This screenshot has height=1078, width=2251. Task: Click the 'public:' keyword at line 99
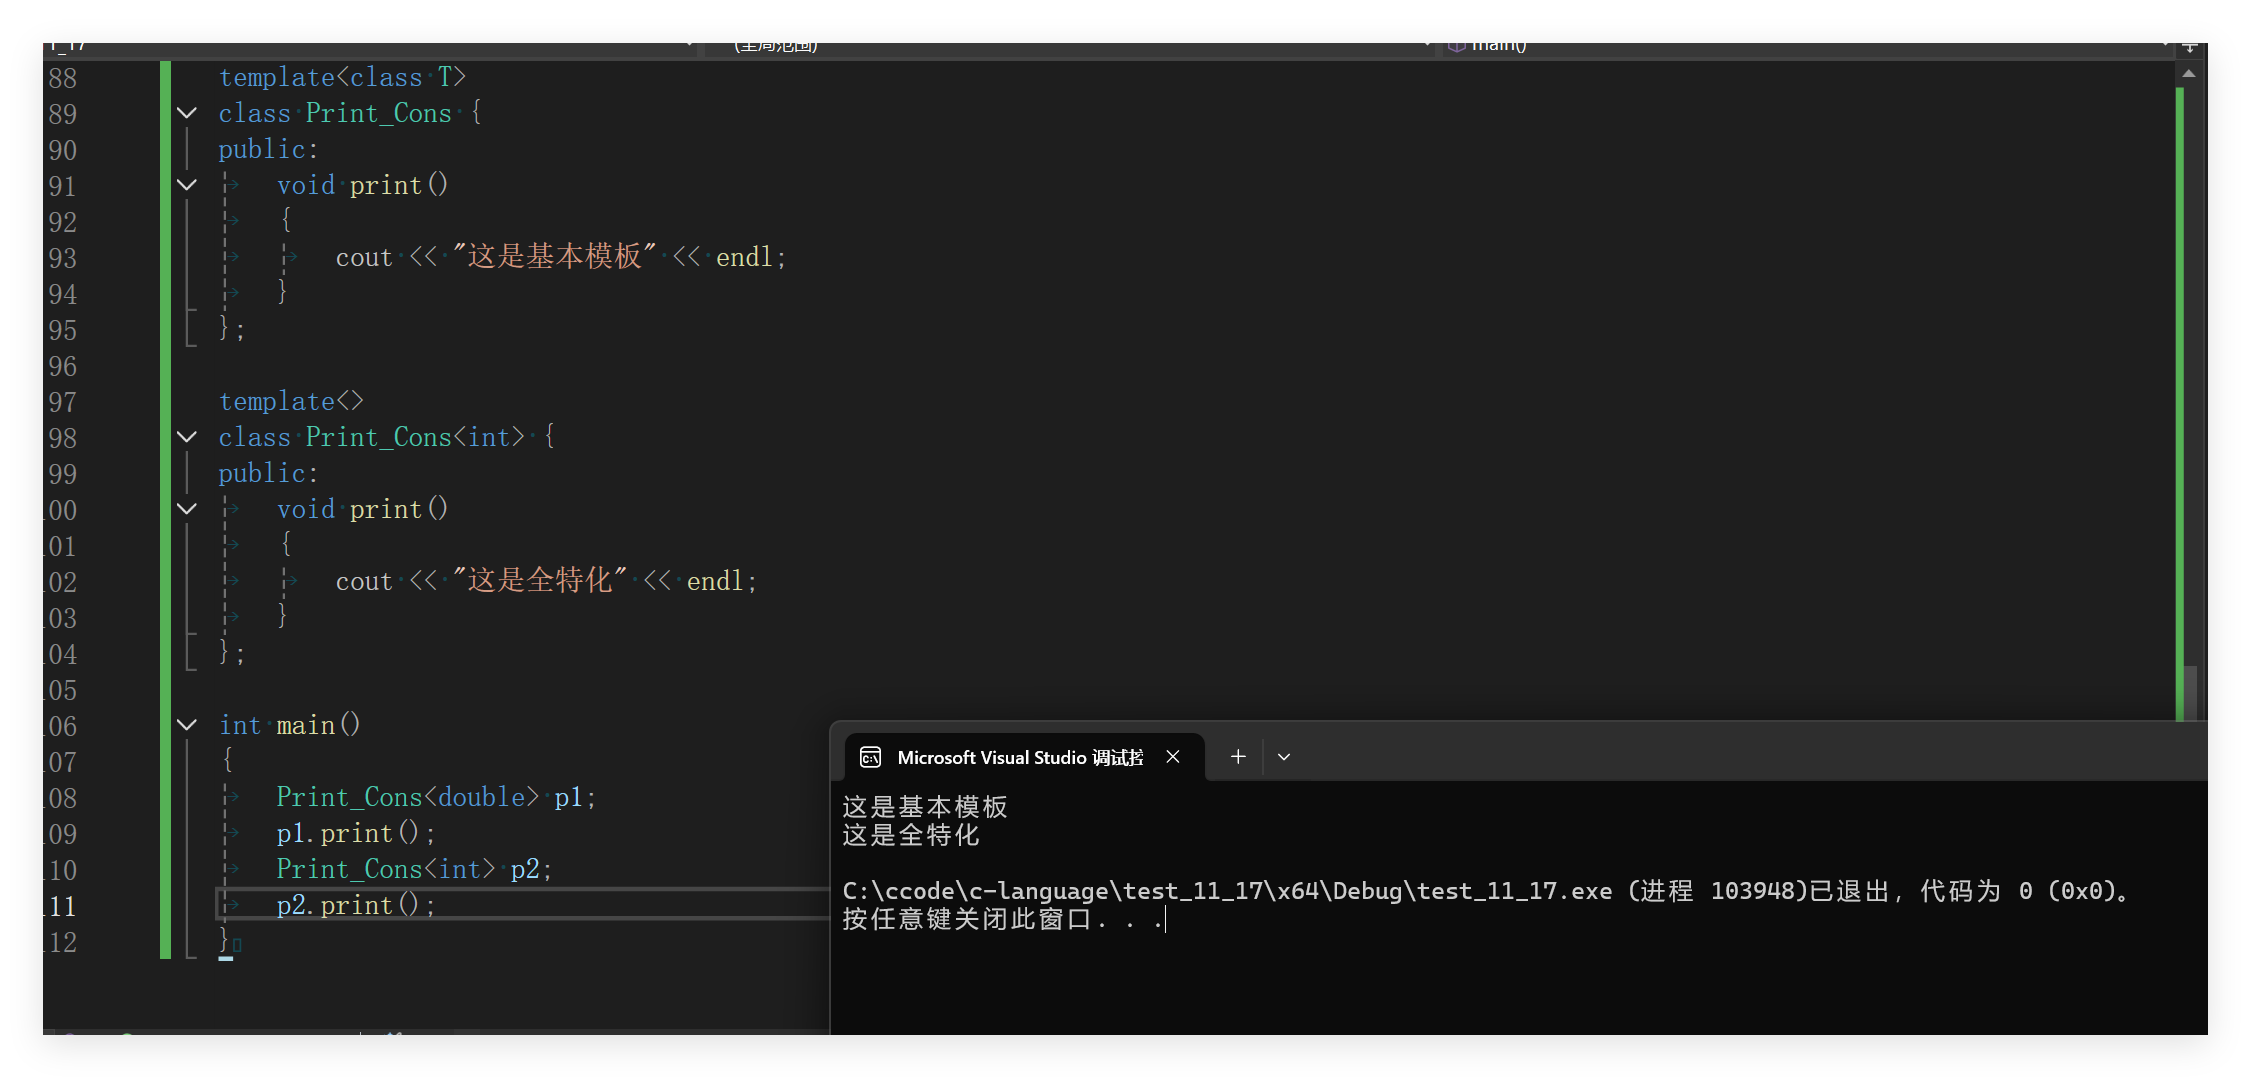pos(268,473)
